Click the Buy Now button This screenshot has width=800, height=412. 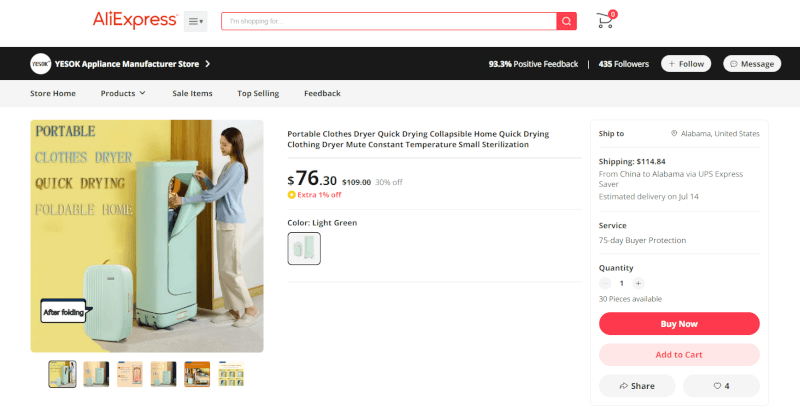pyautogui.click(x=679, y=324)
